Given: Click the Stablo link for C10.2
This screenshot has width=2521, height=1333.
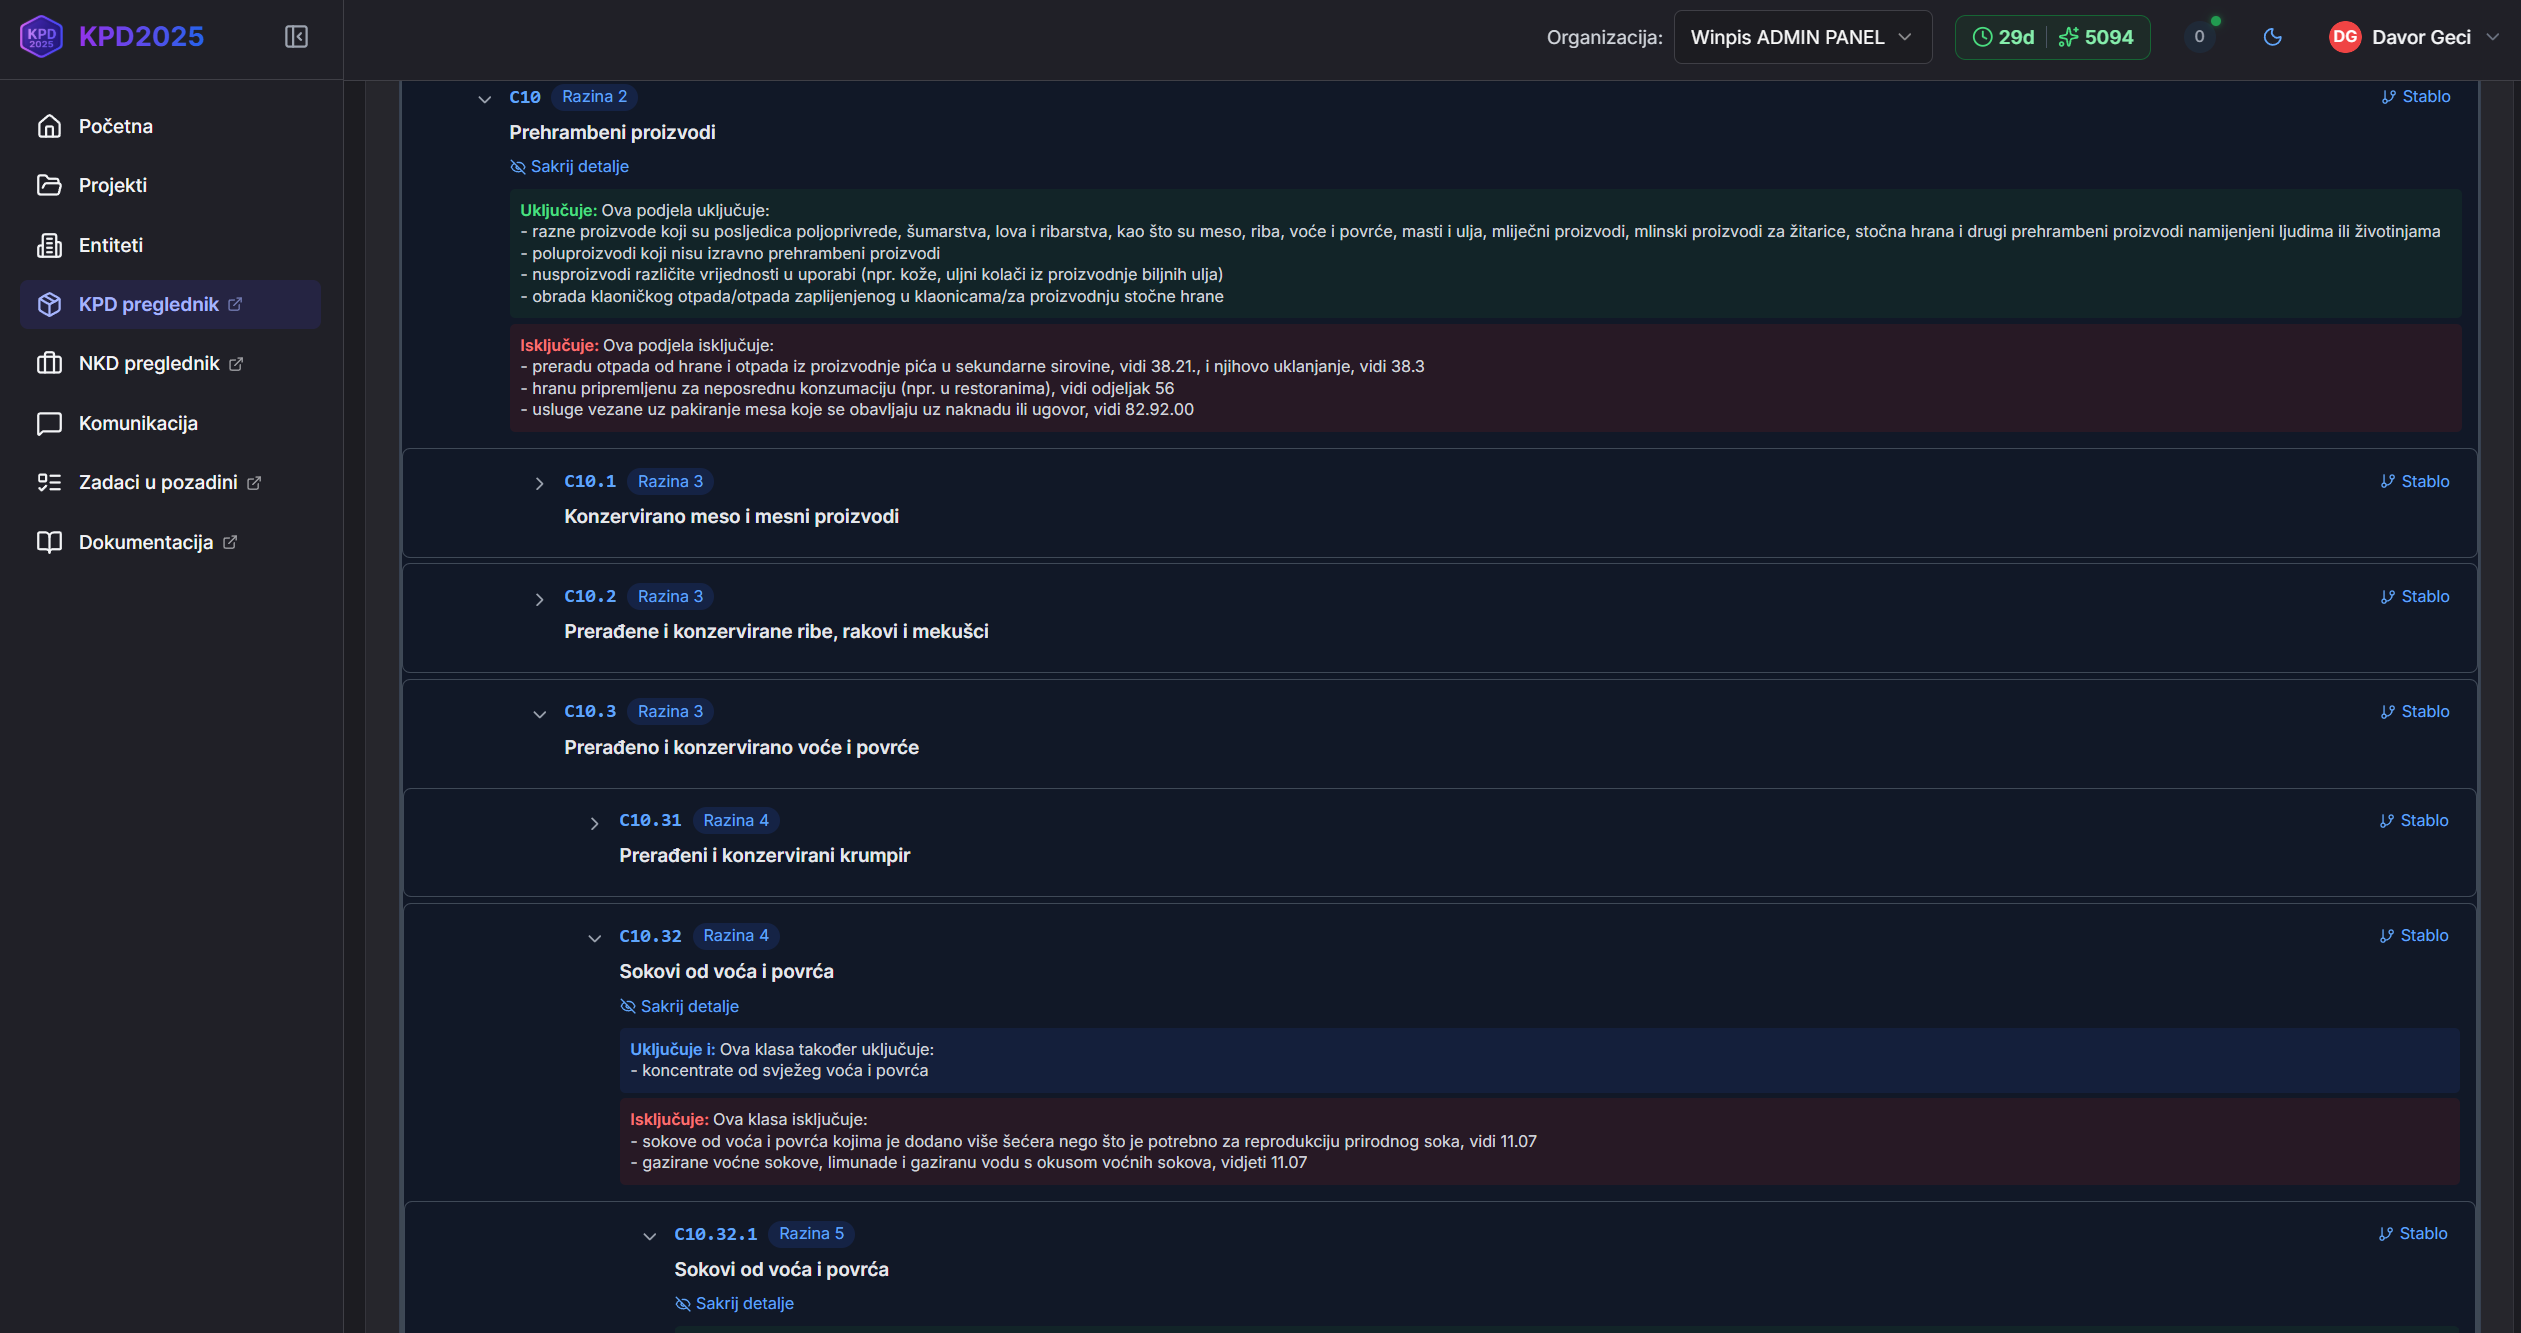Looking at the screenshot, I should click(x=2414, y=596).
